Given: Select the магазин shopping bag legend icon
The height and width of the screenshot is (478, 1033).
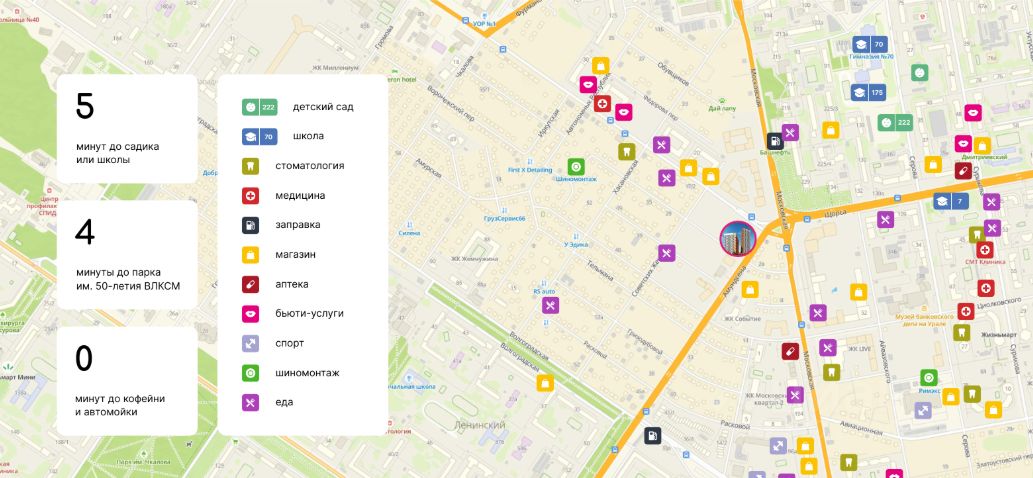Looking at the screenshot, I should pos(250,255).
